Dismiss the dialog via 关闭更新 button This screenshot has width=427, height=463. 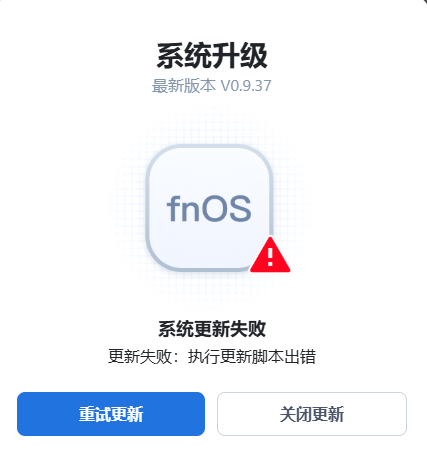[x=312, y=414]
